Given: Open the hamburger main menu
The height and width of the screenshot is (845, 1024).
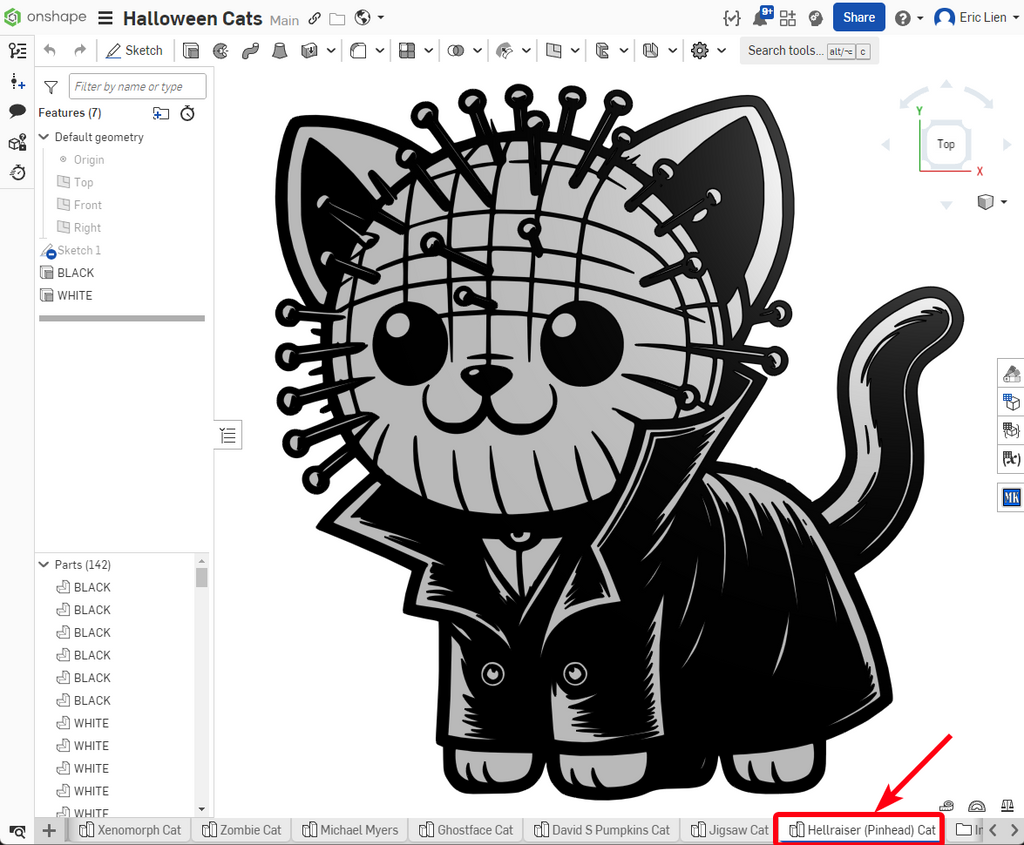Looking at the screenshot, I should 105,18.
